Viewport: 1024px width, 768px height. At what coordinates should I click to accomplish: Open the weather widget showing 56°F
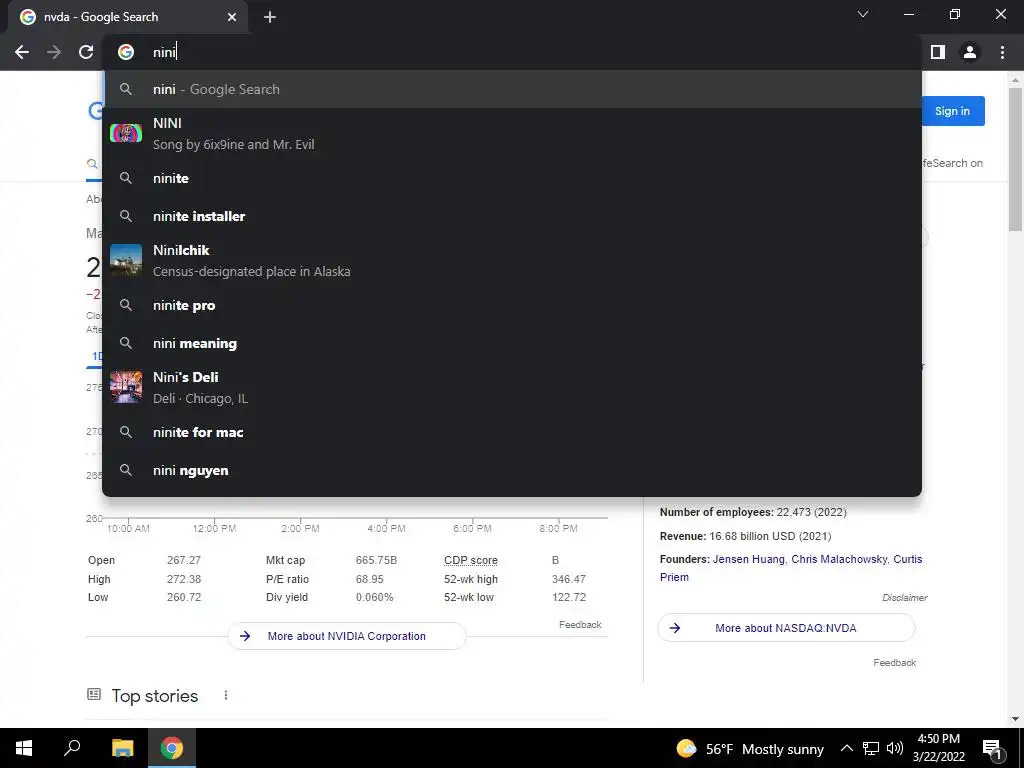750,749
